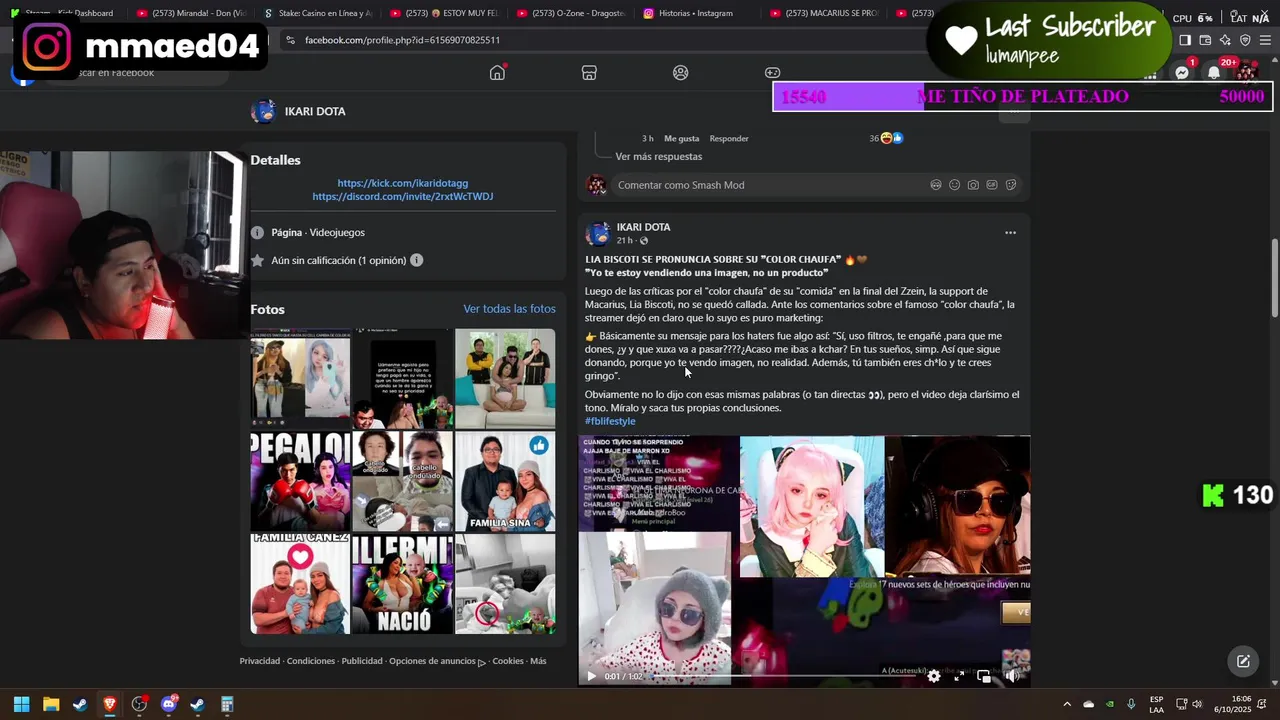This screenshot has height=720, width=1280.
Task: Open Brave browser in the taskbar
Action: pyautogui.click(x=110, y=705)
